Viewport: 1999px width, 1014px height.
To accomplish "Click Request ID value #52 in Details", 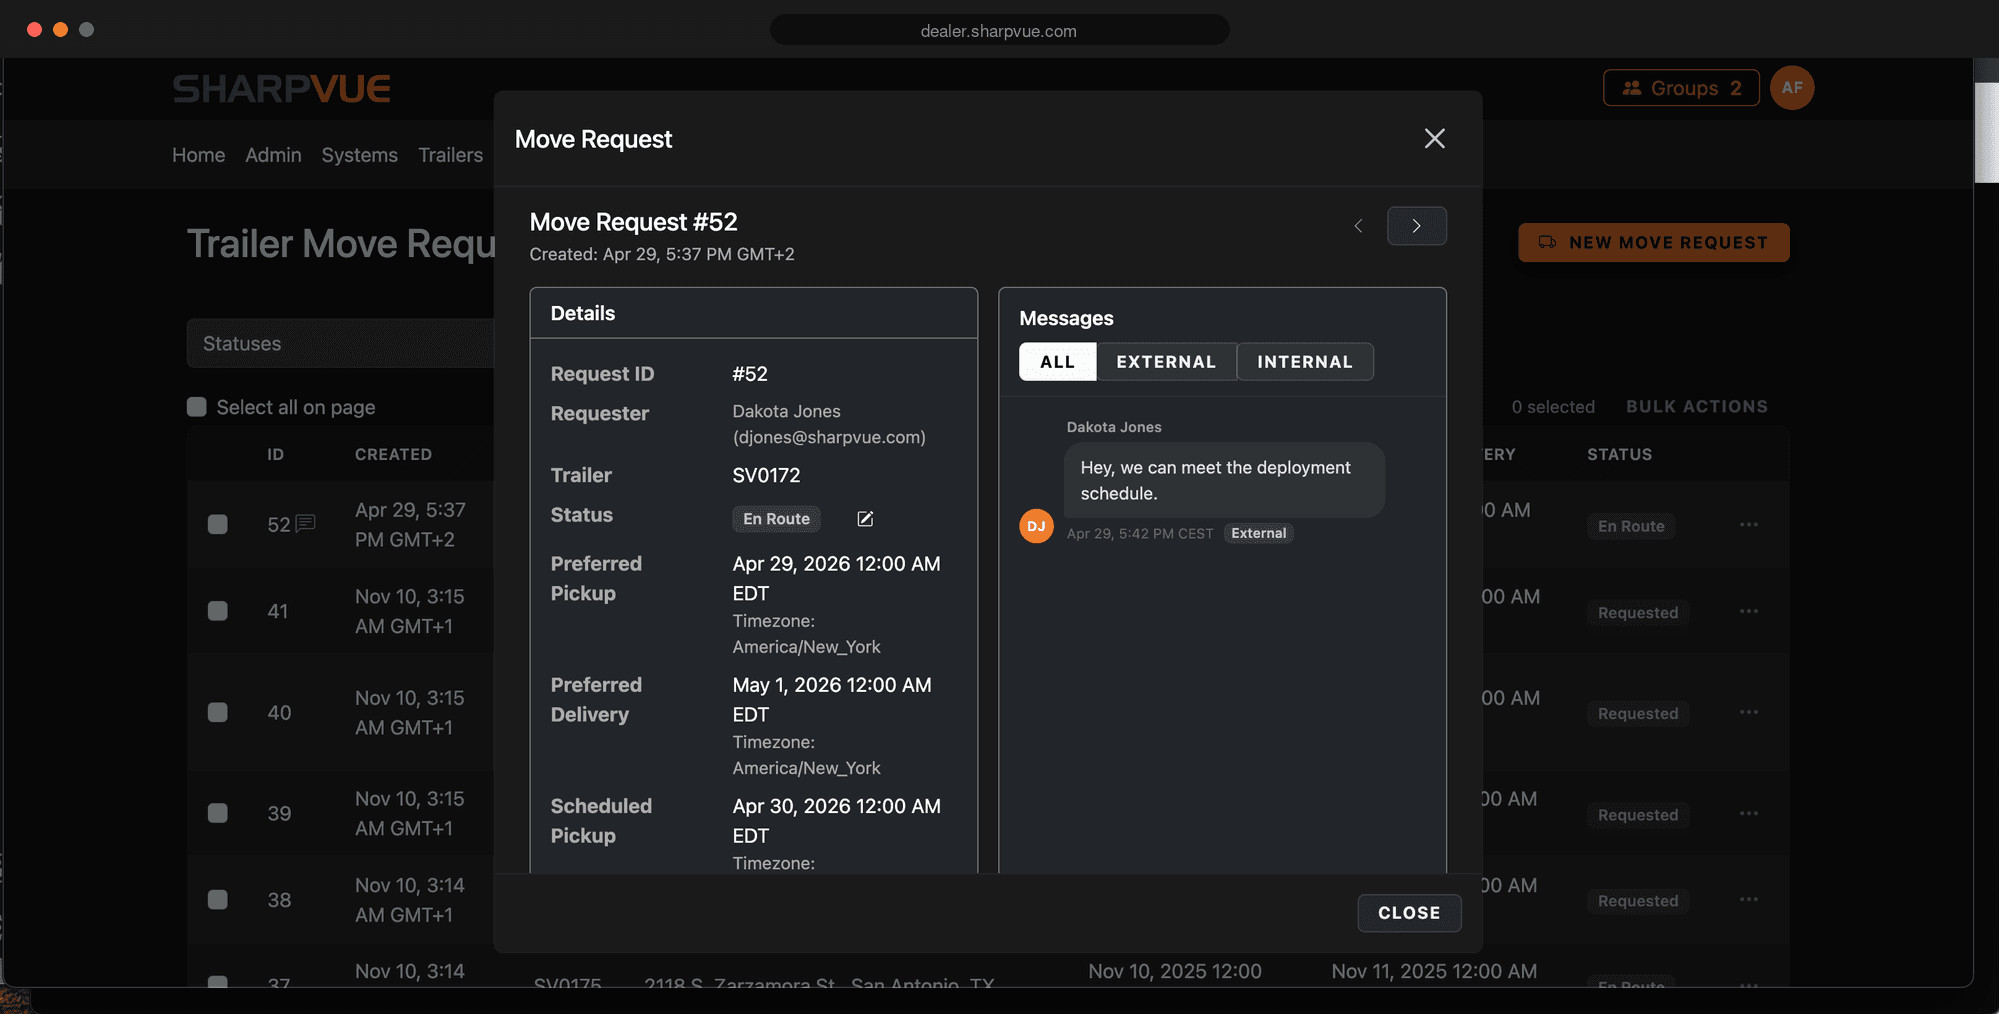I will (750, 374).
